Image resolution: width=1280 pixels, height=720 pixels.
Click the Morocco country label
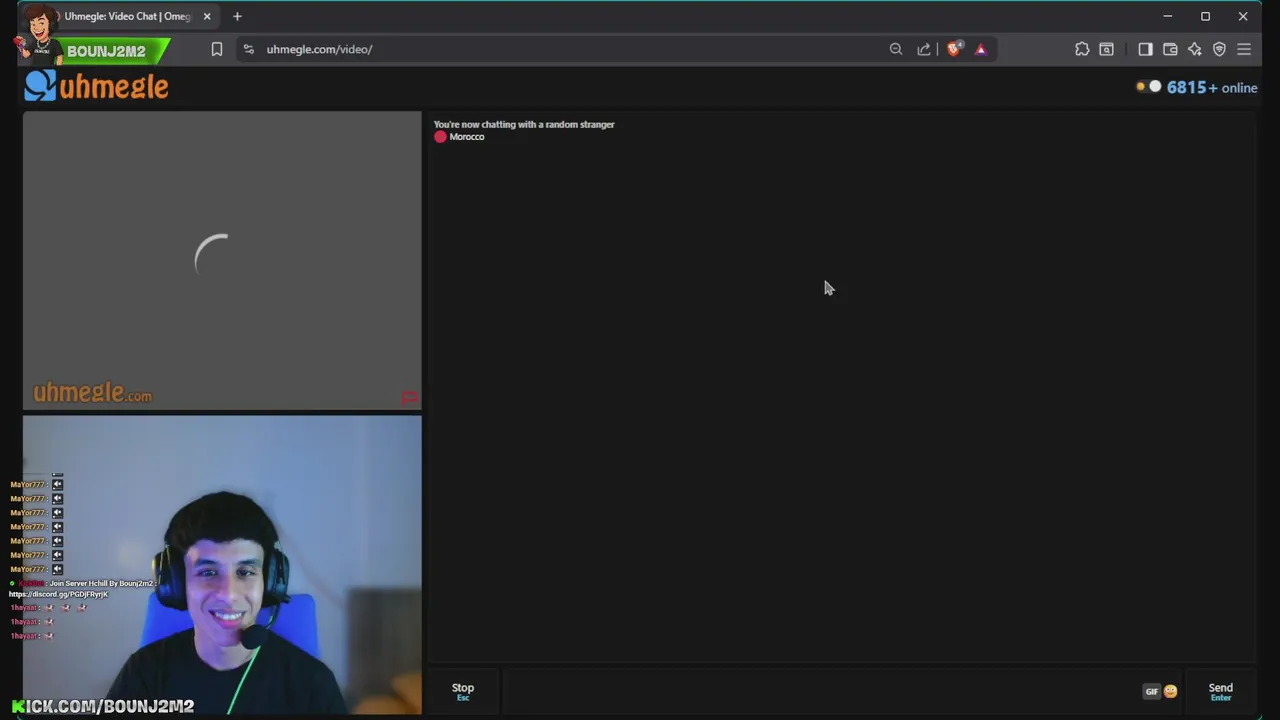[466, 137]
